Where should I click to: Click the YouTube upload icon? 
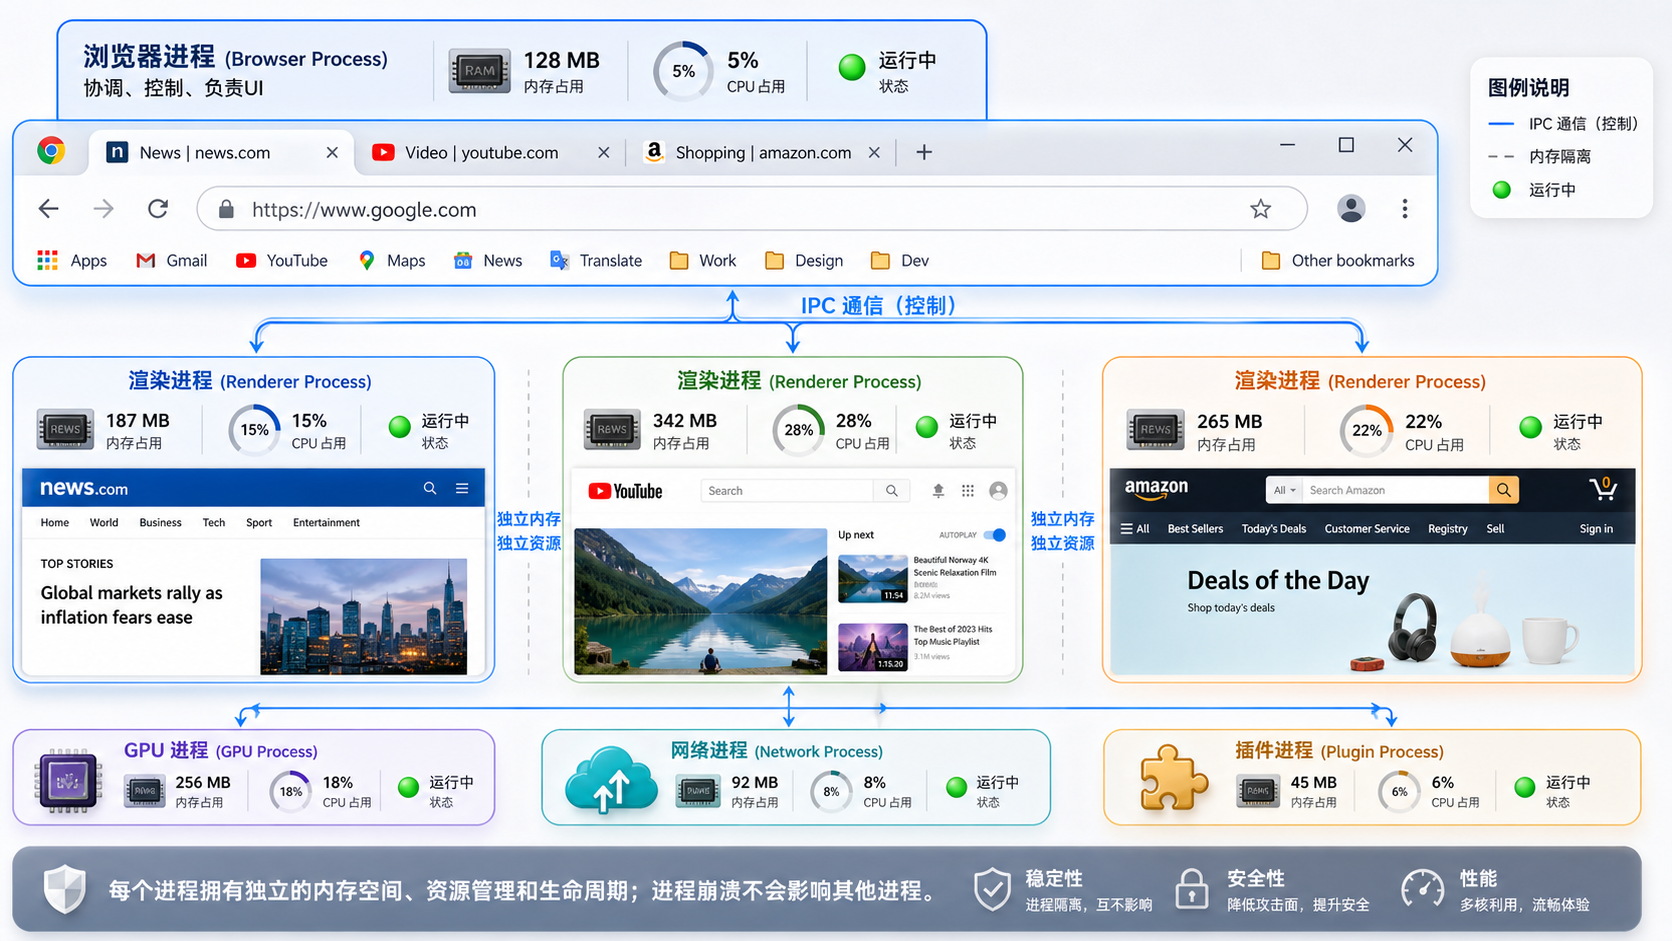pyautogui.click(x=938, y=490)
